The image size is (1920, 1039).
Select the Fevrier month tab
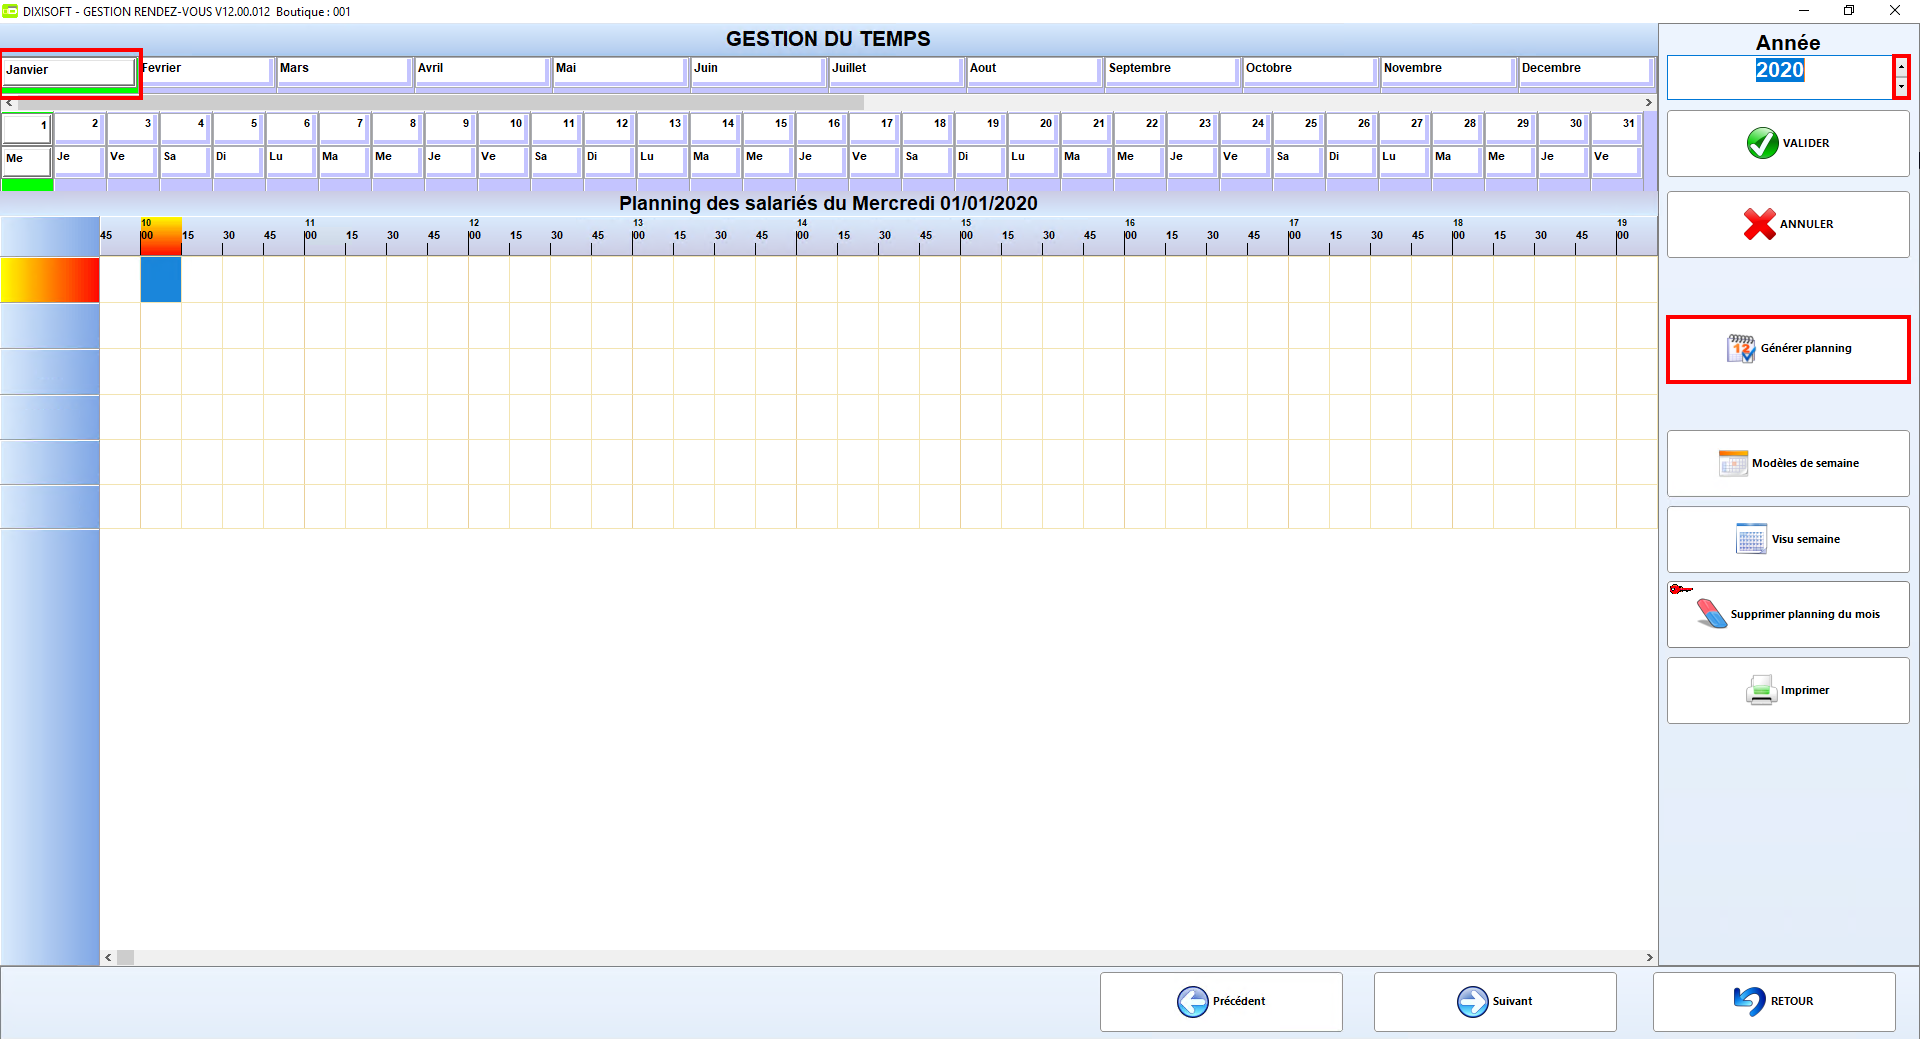(x=205, y=69)
